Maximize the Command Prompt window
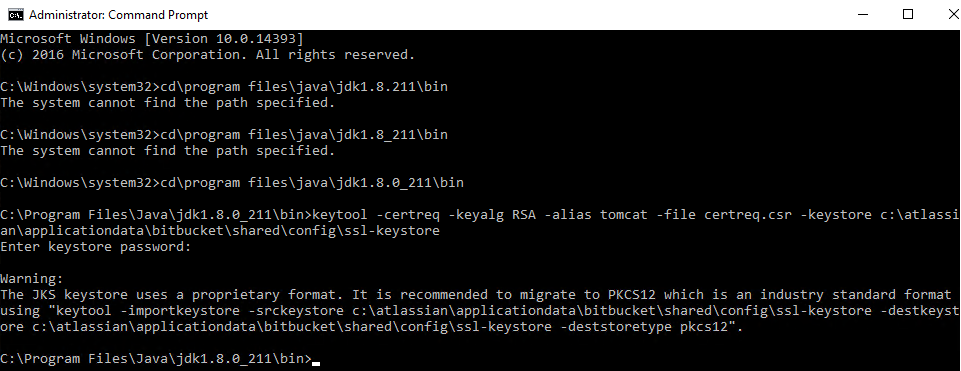Screen dimensions: 961x371 [908, 15]
